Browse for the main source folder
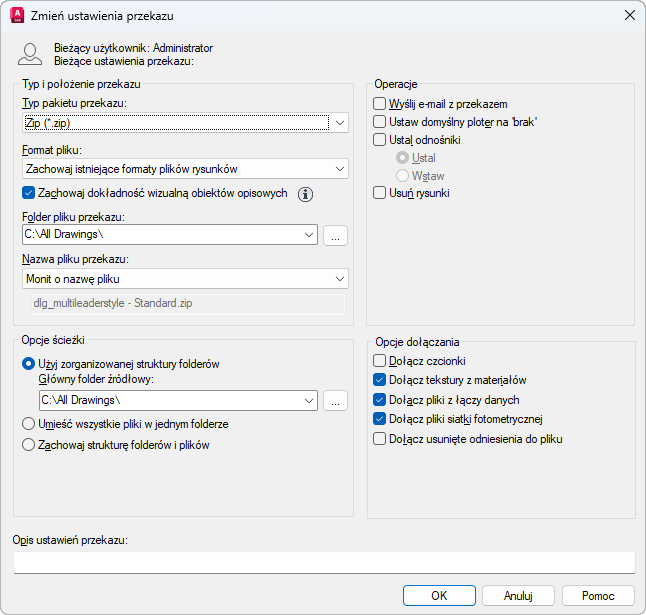 [335, 400]
